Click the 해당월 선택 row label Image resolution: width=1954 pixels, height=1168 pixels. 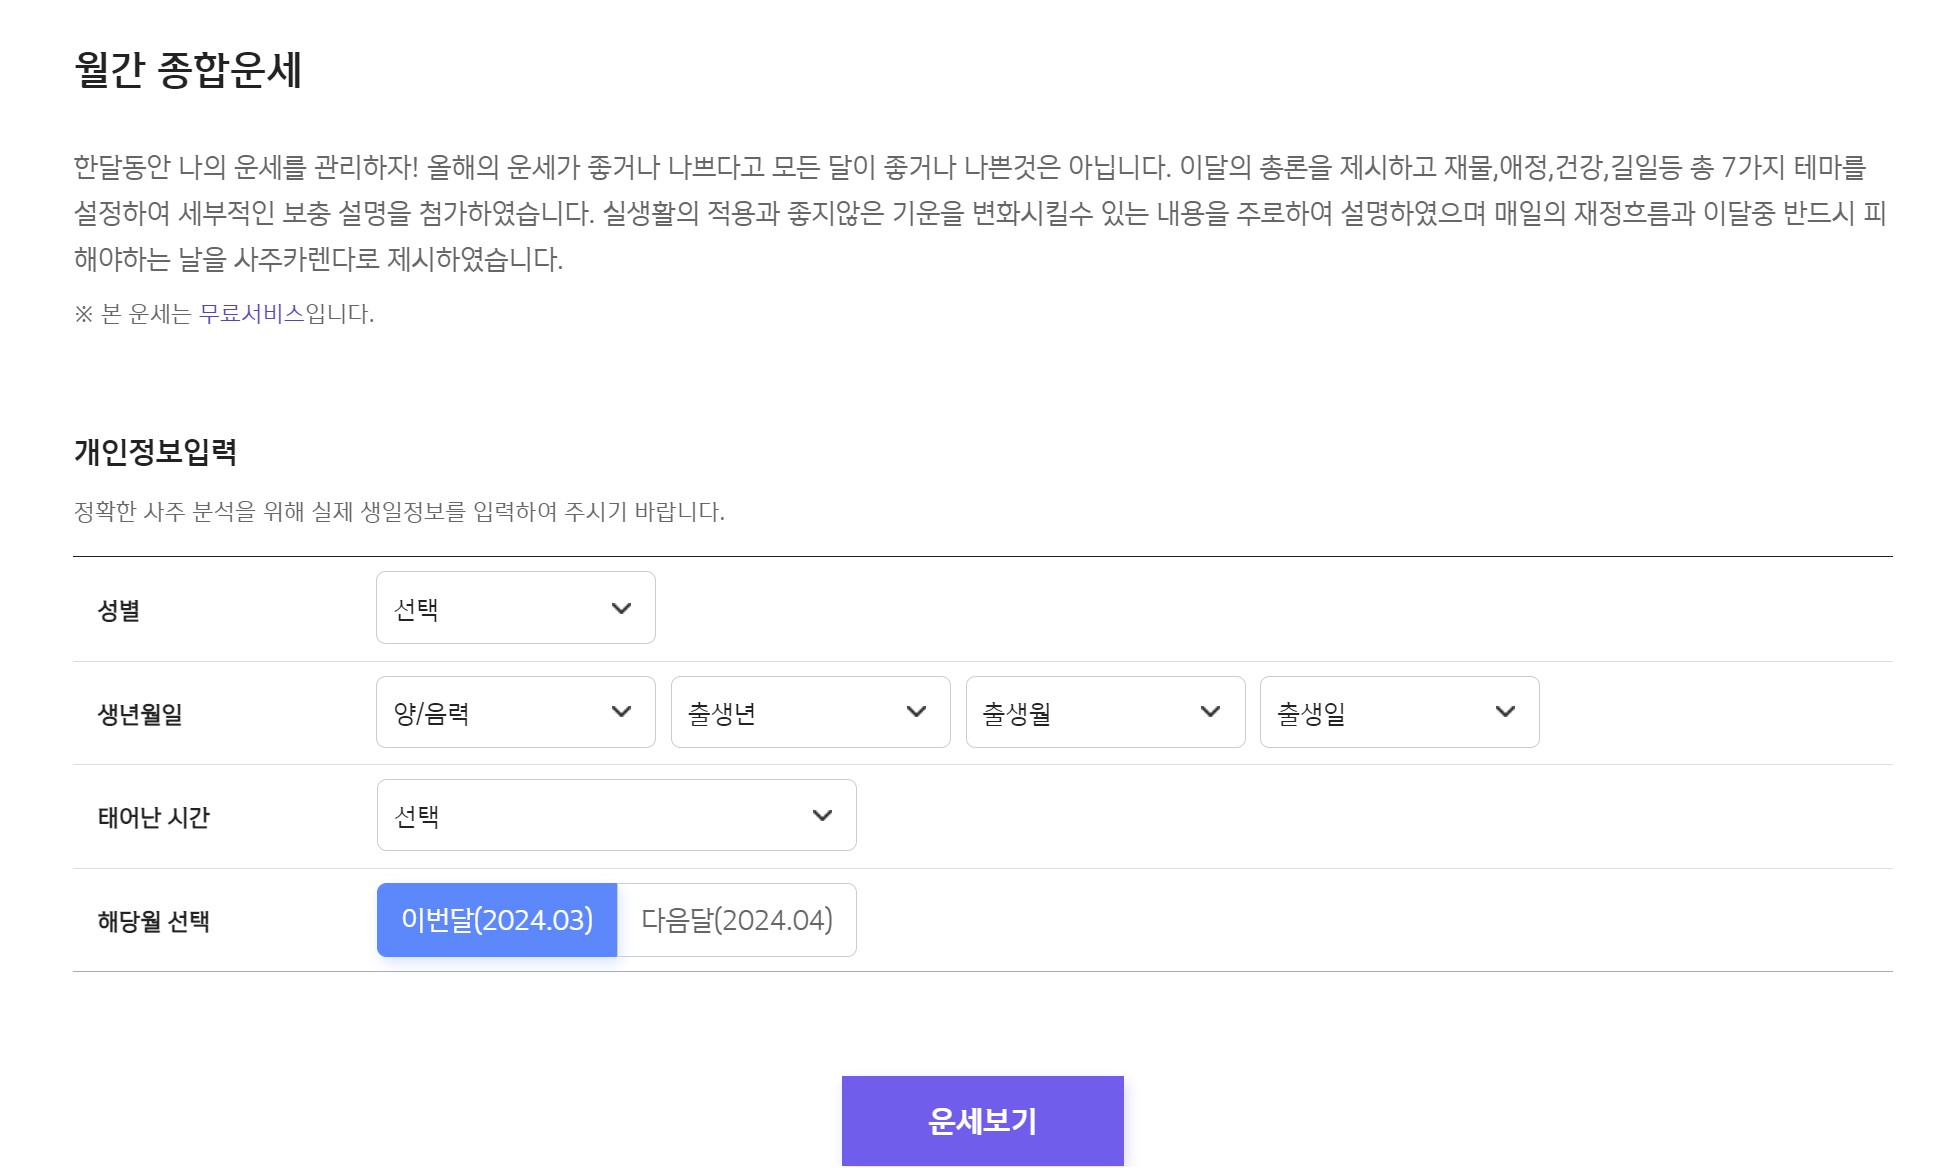pos(154,921)
